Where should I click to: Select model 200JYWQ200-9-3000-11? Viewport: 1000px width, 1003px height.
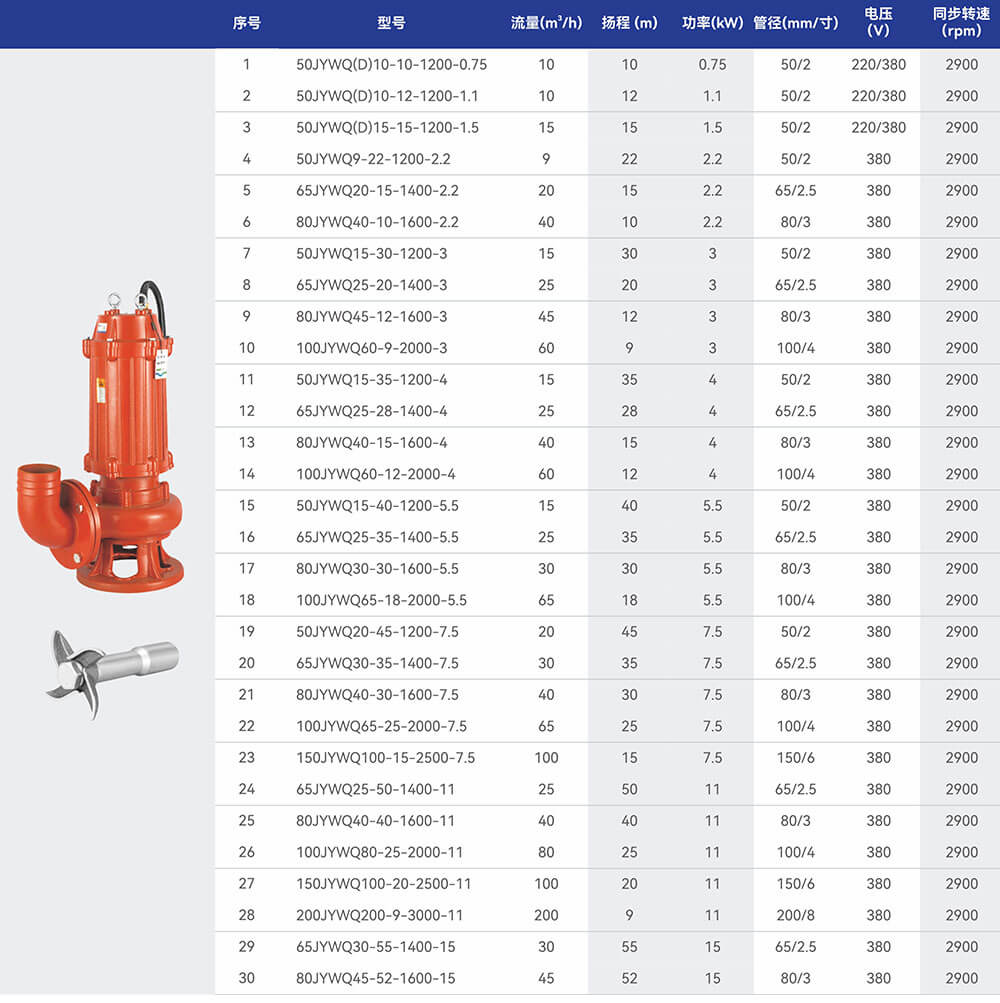(x=379, y=915)
